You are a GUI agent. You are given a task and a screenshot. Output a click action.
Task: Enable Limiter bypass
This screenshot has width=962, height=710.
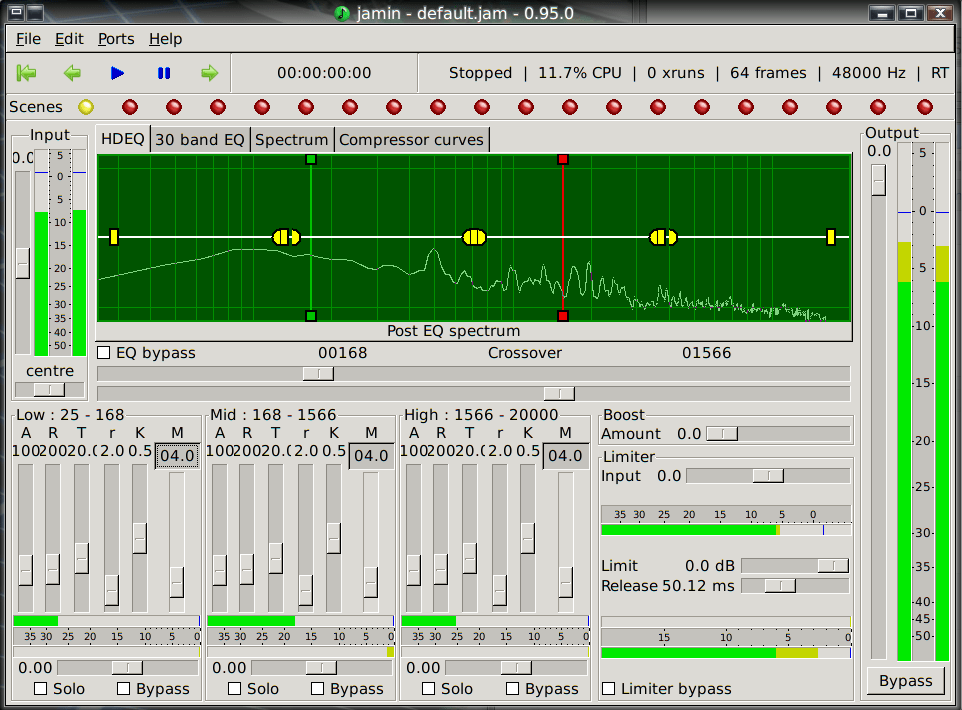tap(609, 688)
